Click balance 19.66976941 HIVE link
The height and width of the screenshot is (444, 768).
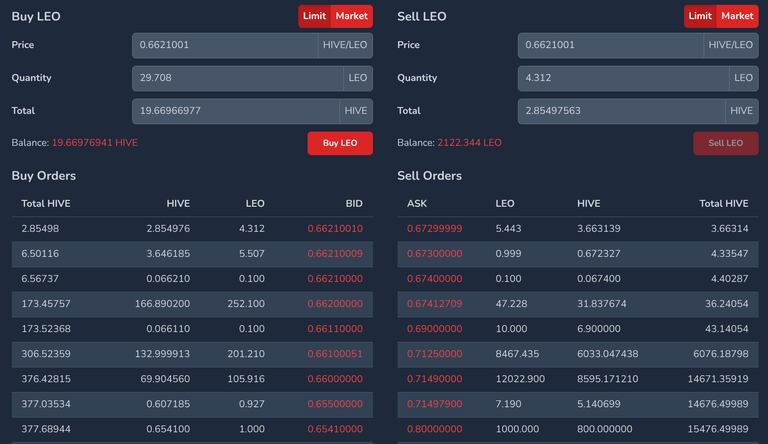95,143
